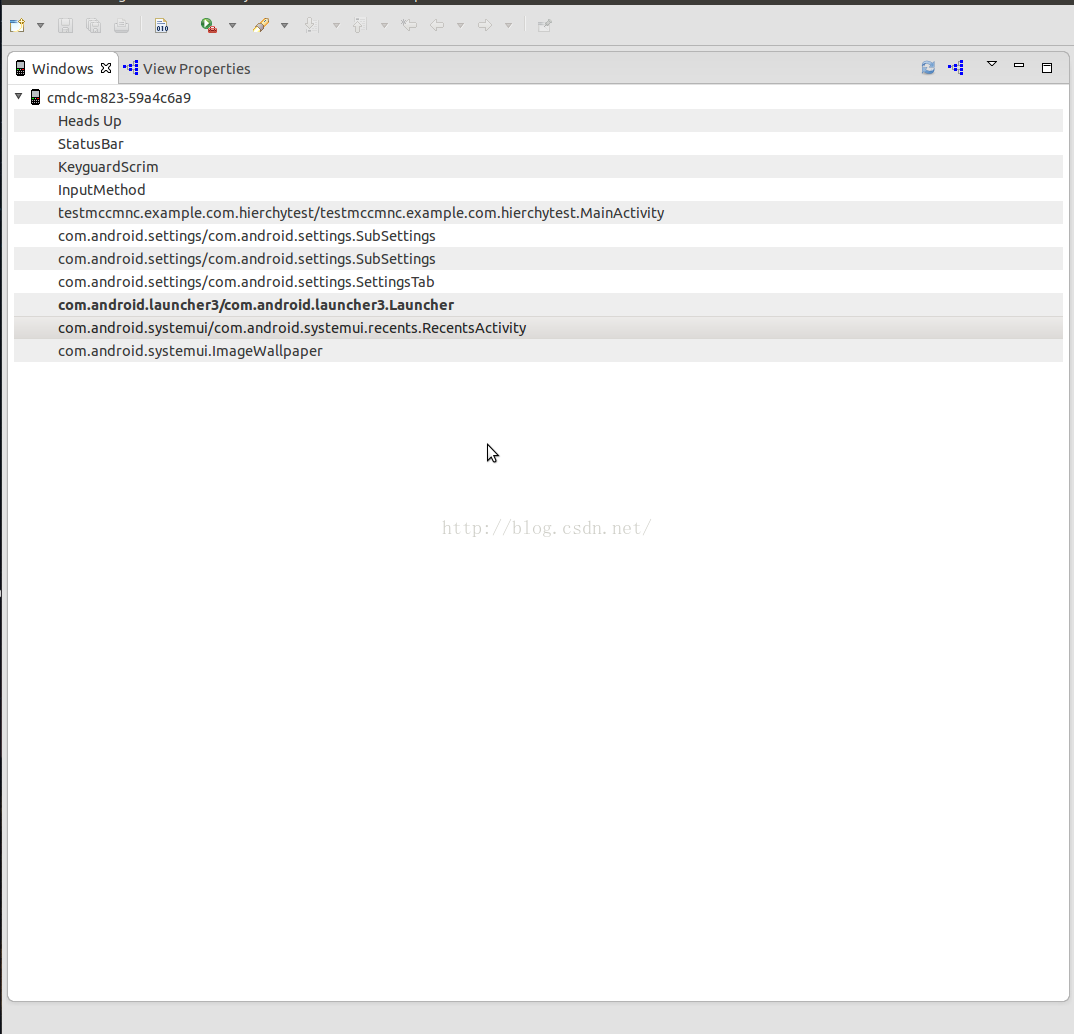The image size is (1074, 1034).
Task: Collapse the cmdc-m823-59a4c6a9 device node
Action: (19, 97)
